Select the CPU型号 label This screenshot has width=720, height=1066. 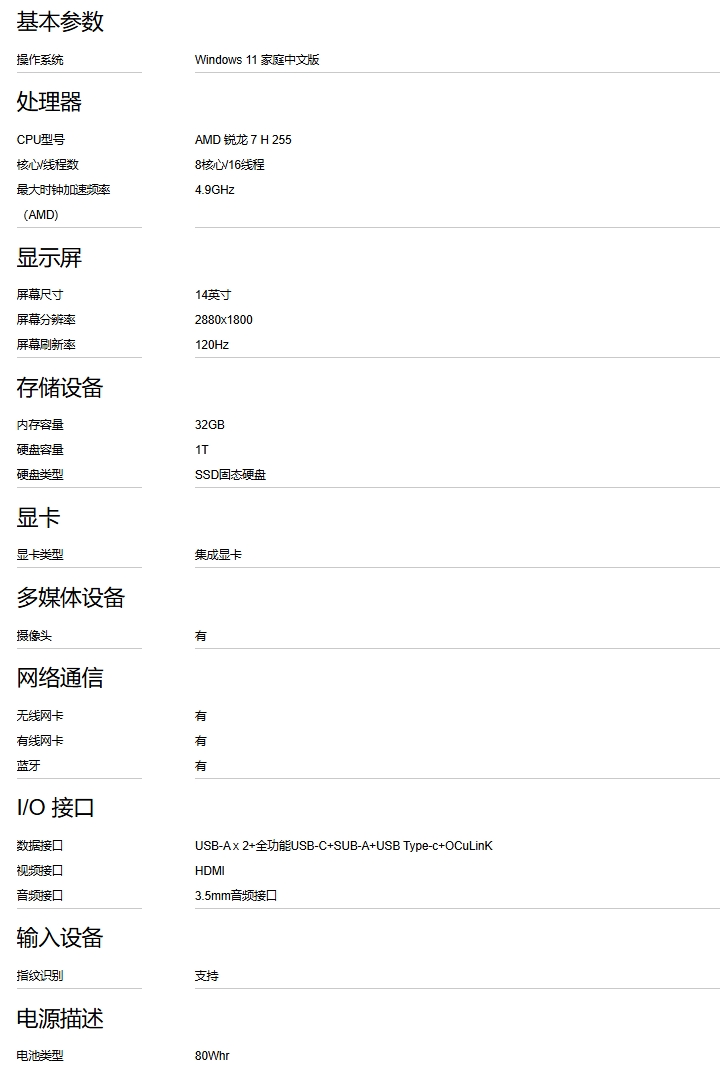pos(41,140)
